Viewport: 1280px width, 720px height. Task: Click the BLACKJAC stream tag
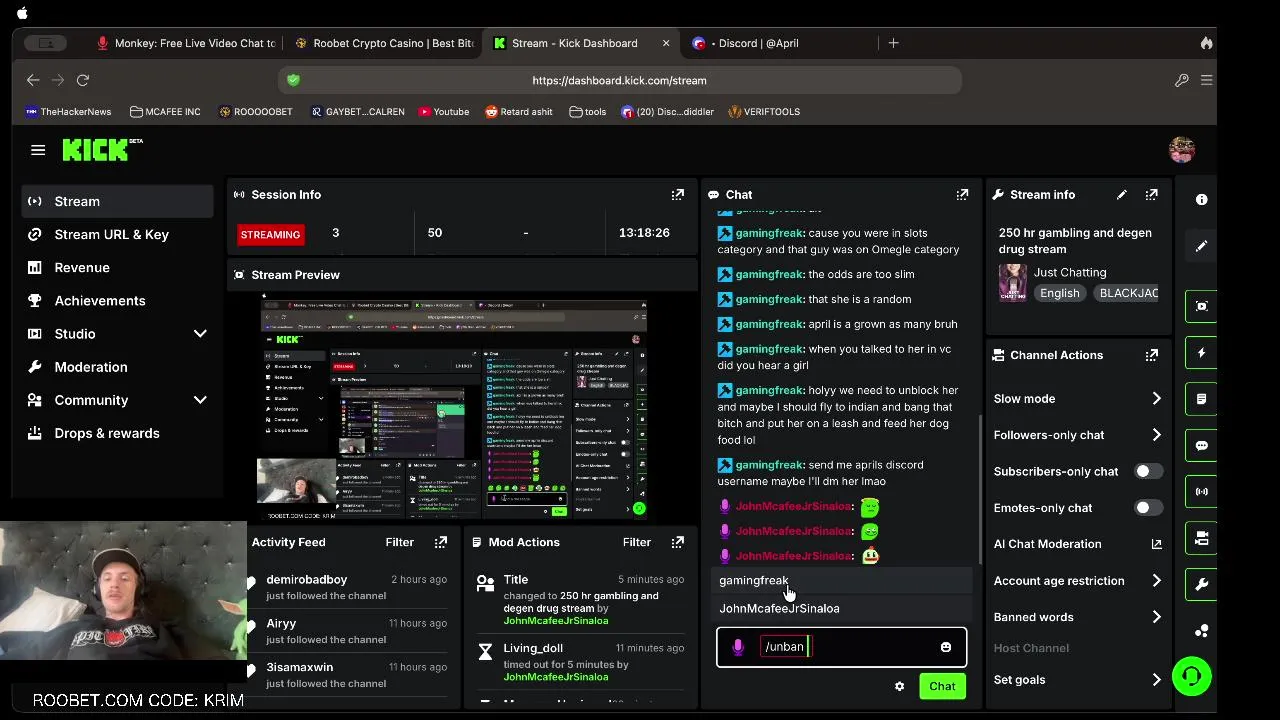[x=1128, y=293]
